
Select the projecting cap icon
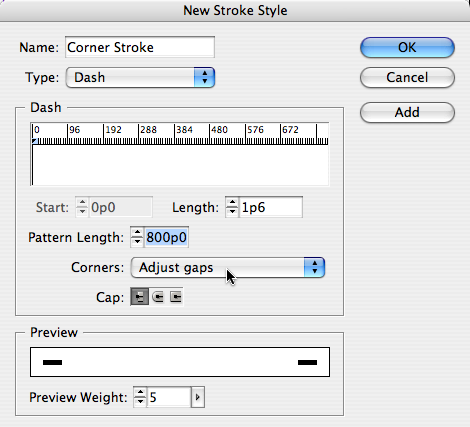[x=175, y=297]
